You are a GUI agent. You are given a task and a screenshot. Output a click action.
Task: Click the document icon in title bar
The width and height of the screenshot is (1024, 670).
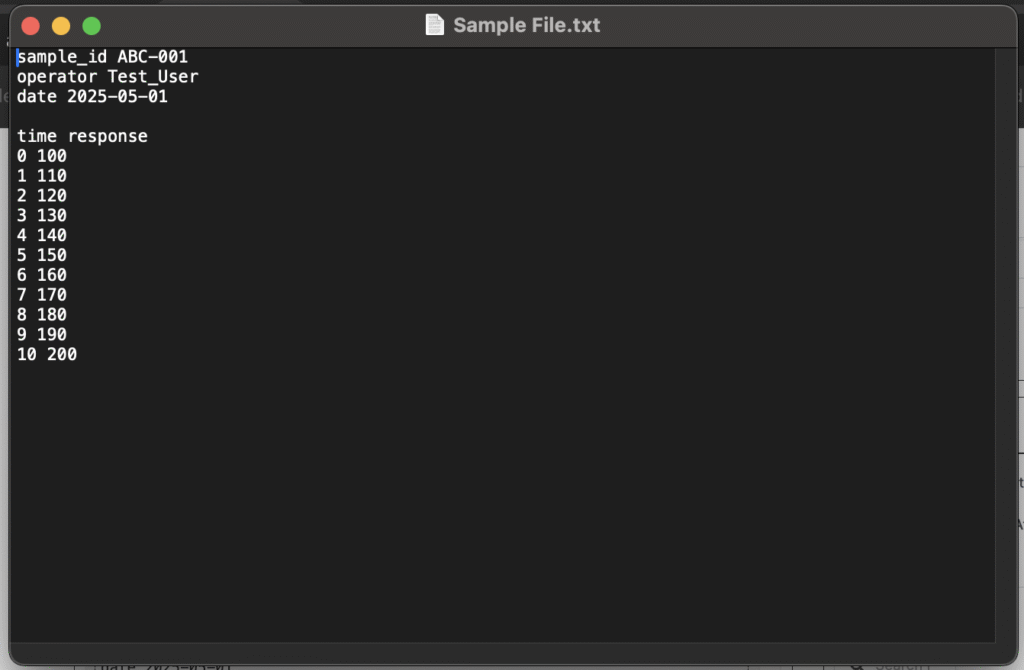pyautogui.click(x=434, y=25)
